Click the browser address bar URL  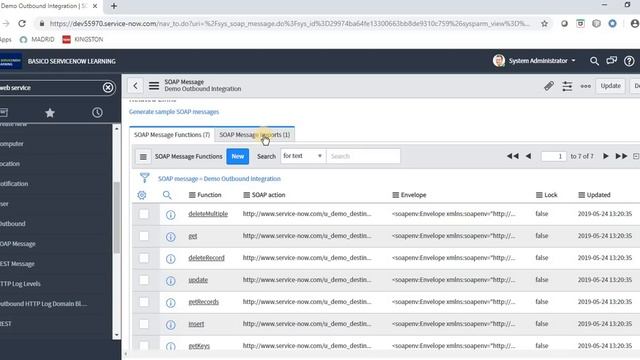289,24
